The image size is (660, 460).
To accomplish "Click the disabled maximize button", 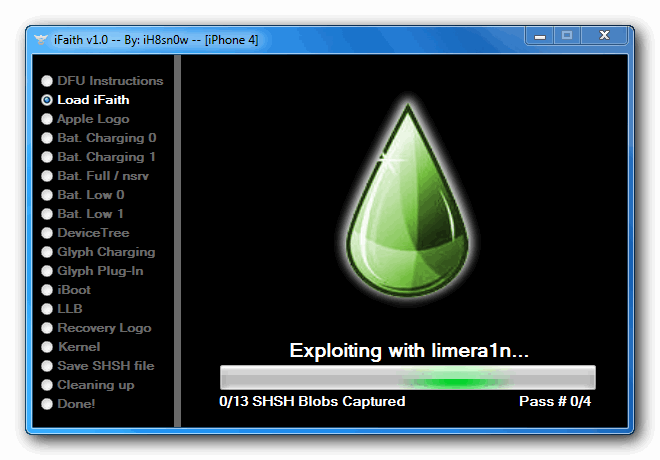I will [x=567, y=36].
